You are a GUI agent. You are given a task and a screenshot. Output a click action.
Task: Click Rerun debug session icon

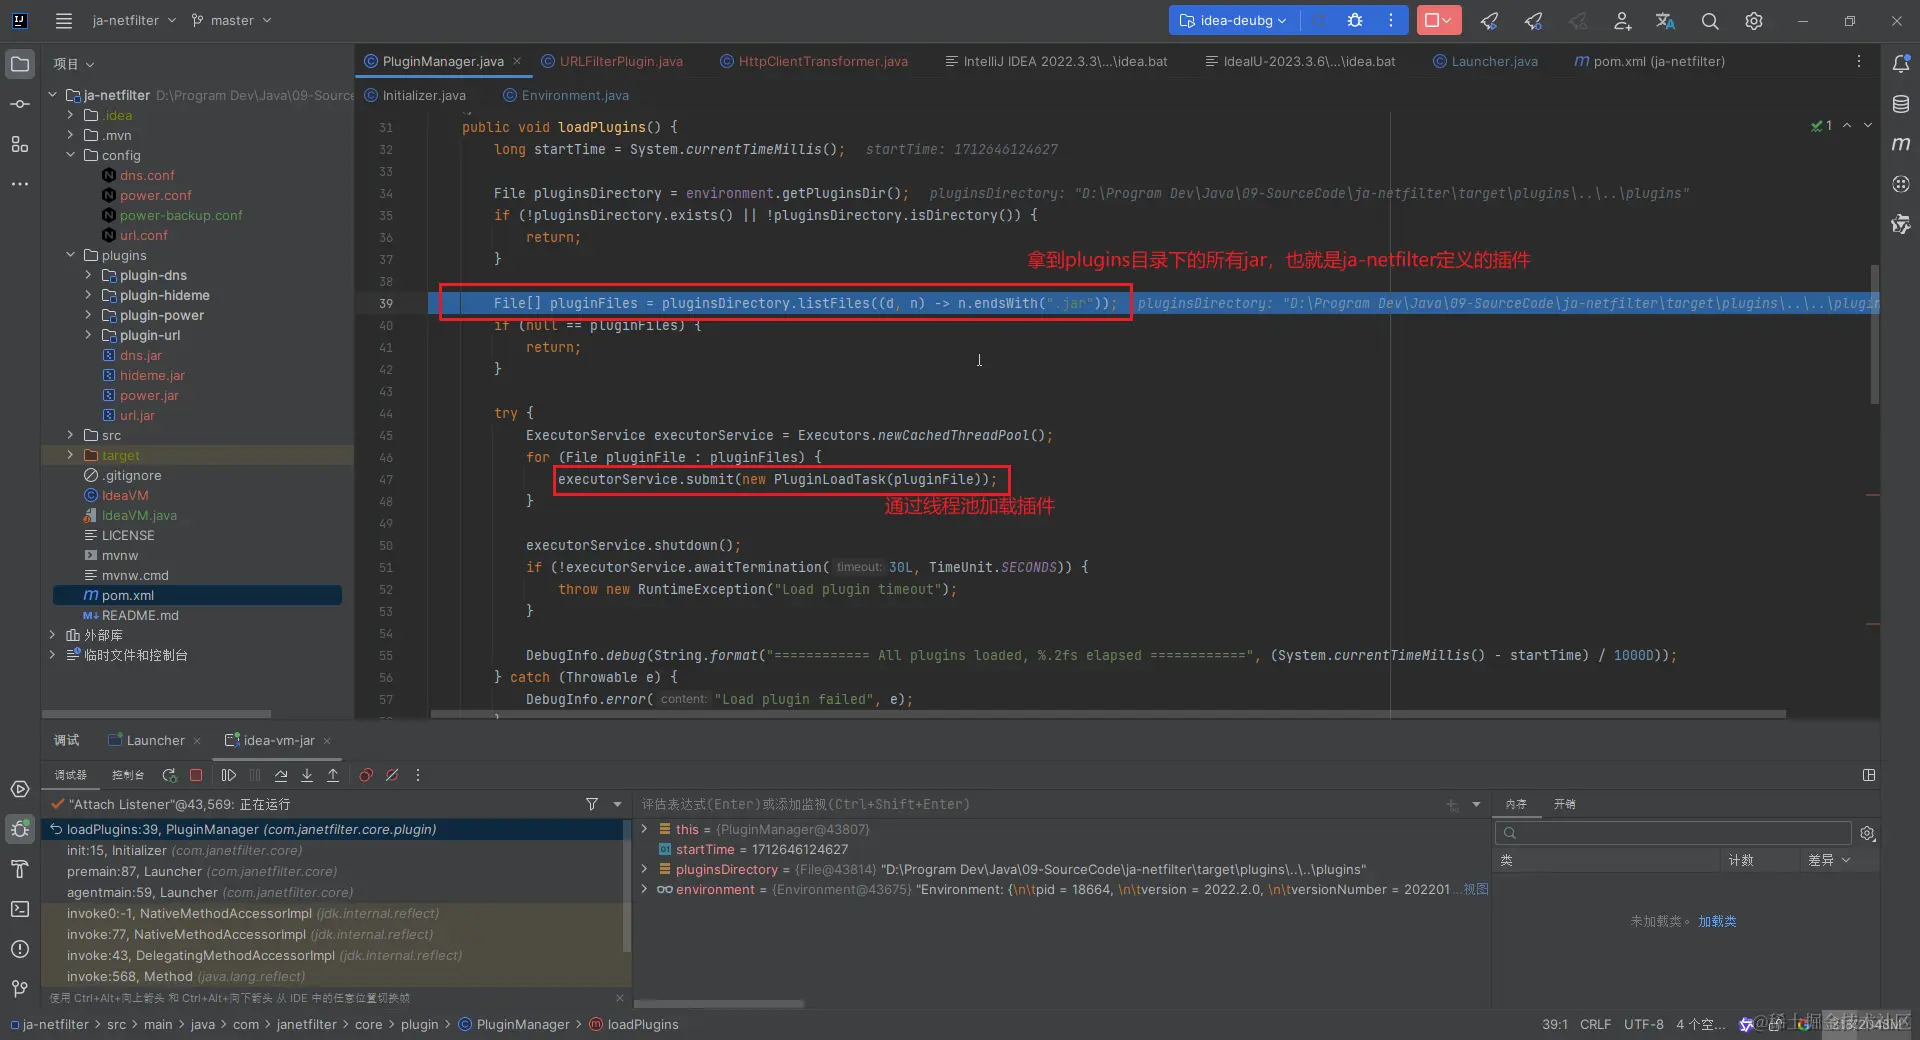click(169, 775)
